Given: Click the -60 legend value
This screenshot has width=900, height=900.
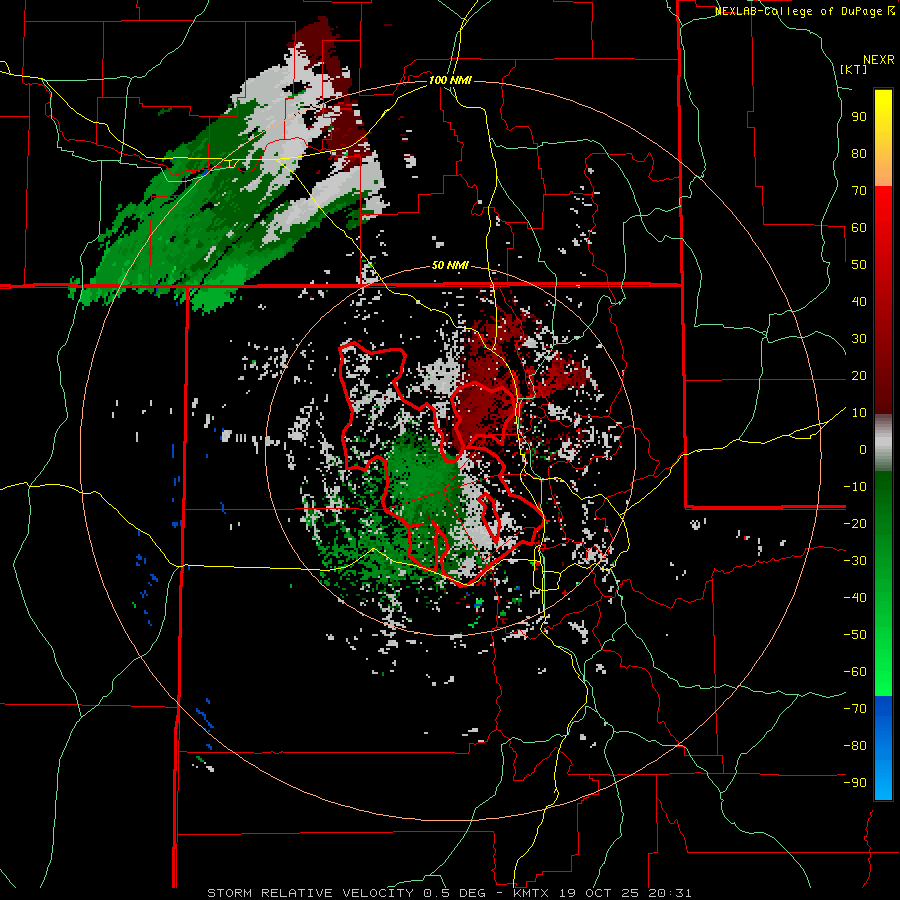Looking at the screenshot, I should [855, 672].
